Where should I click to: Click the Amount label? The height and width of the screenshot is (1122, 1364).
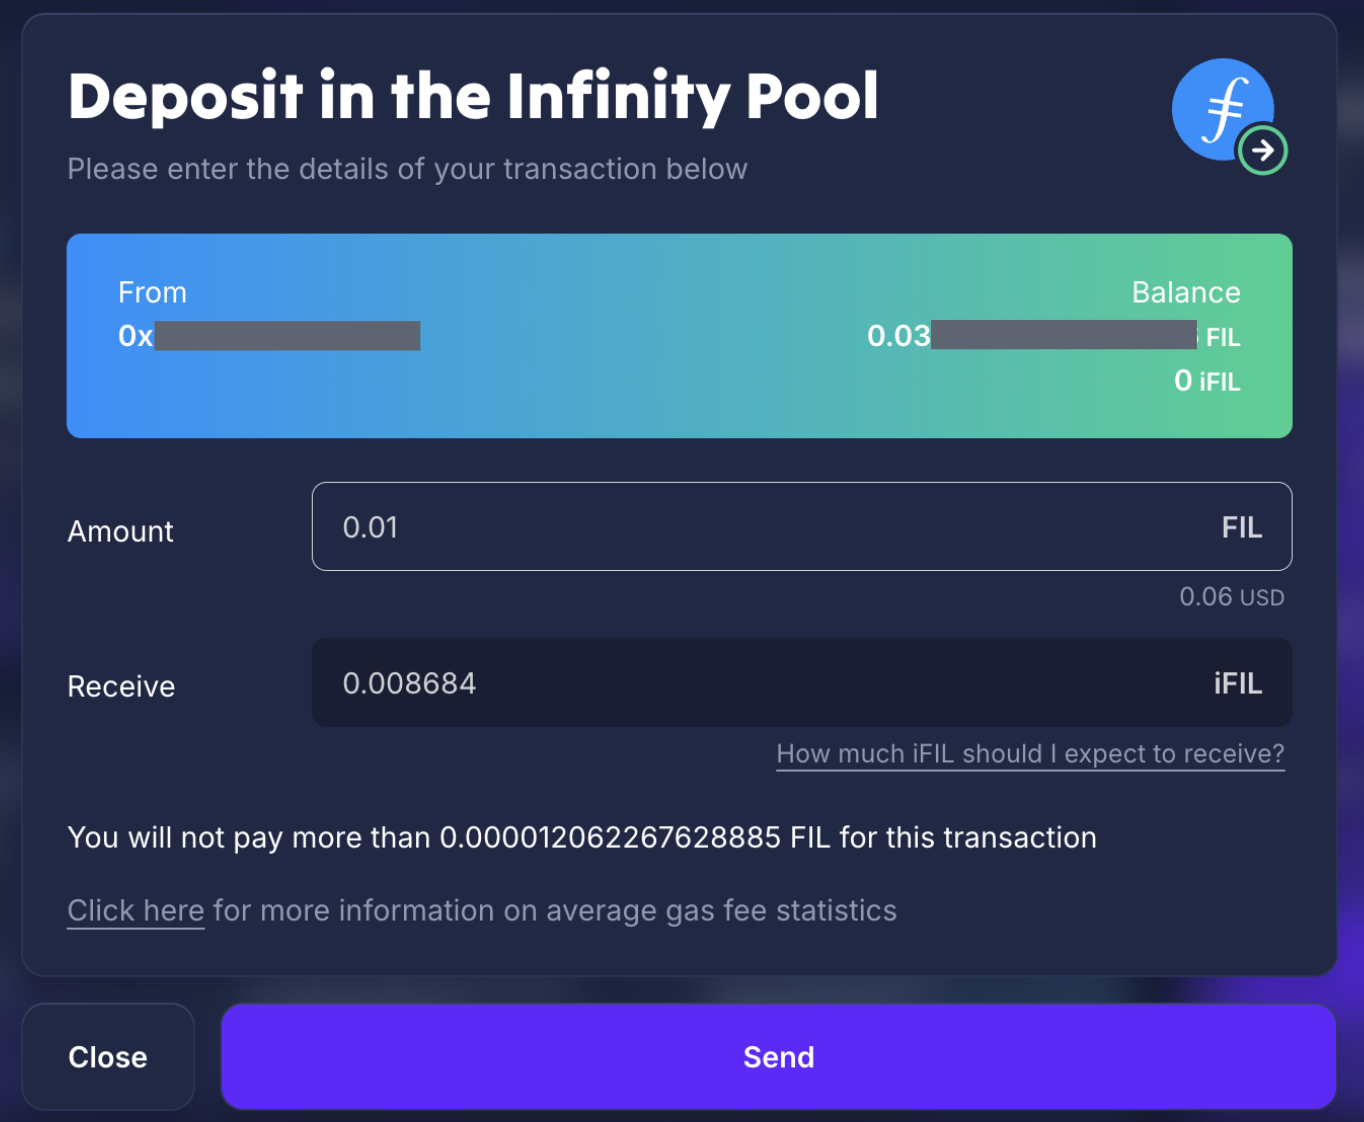coord(120,531)
